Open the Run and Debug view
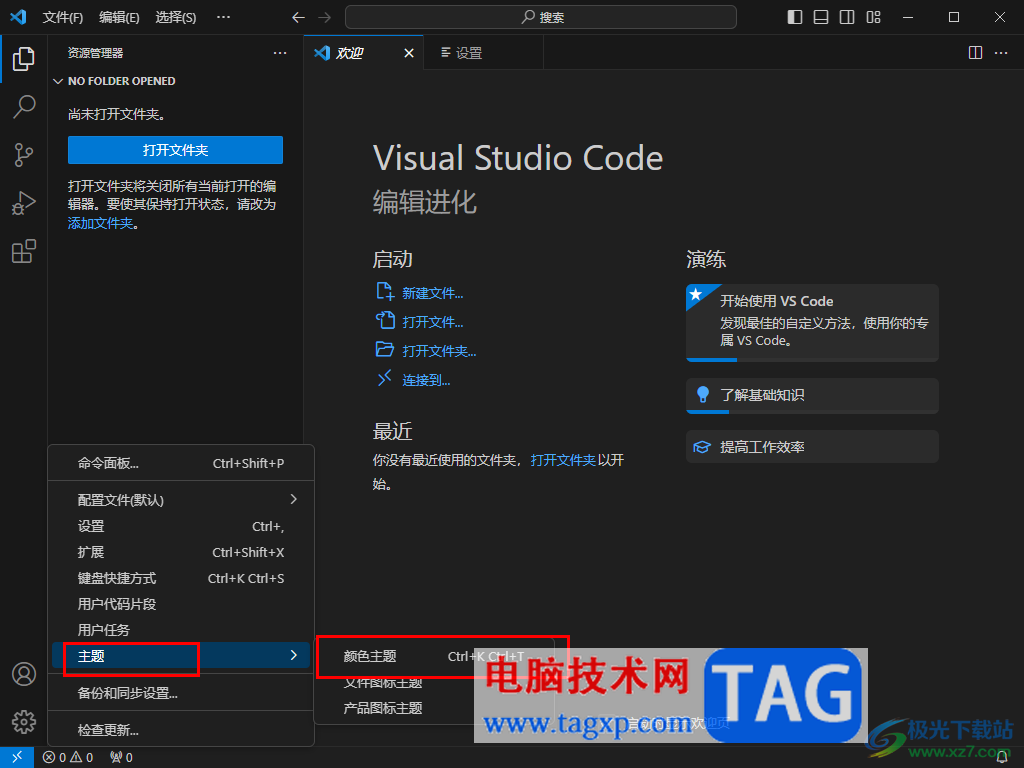 tap(24, 203)
